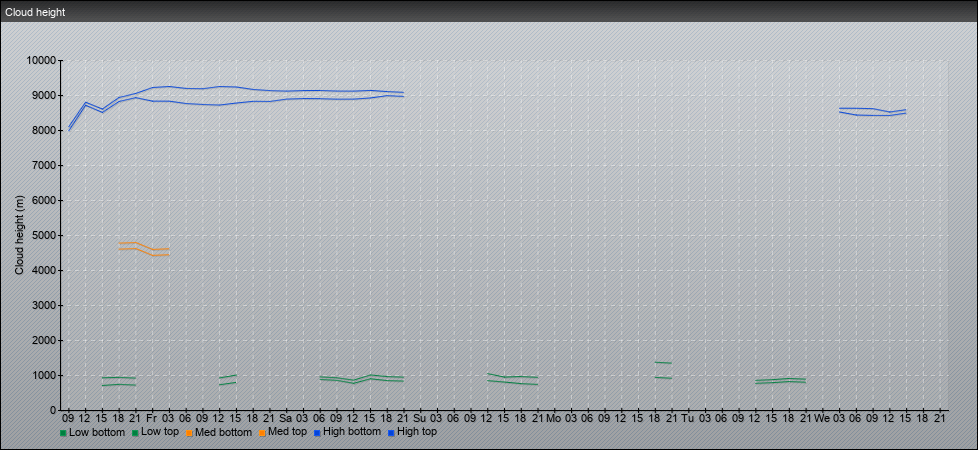Image resolution: width=978 pixels, height=450 pixels.
Task: Click the Cloud height (m) y-axis title
Action: pos(20,235)
